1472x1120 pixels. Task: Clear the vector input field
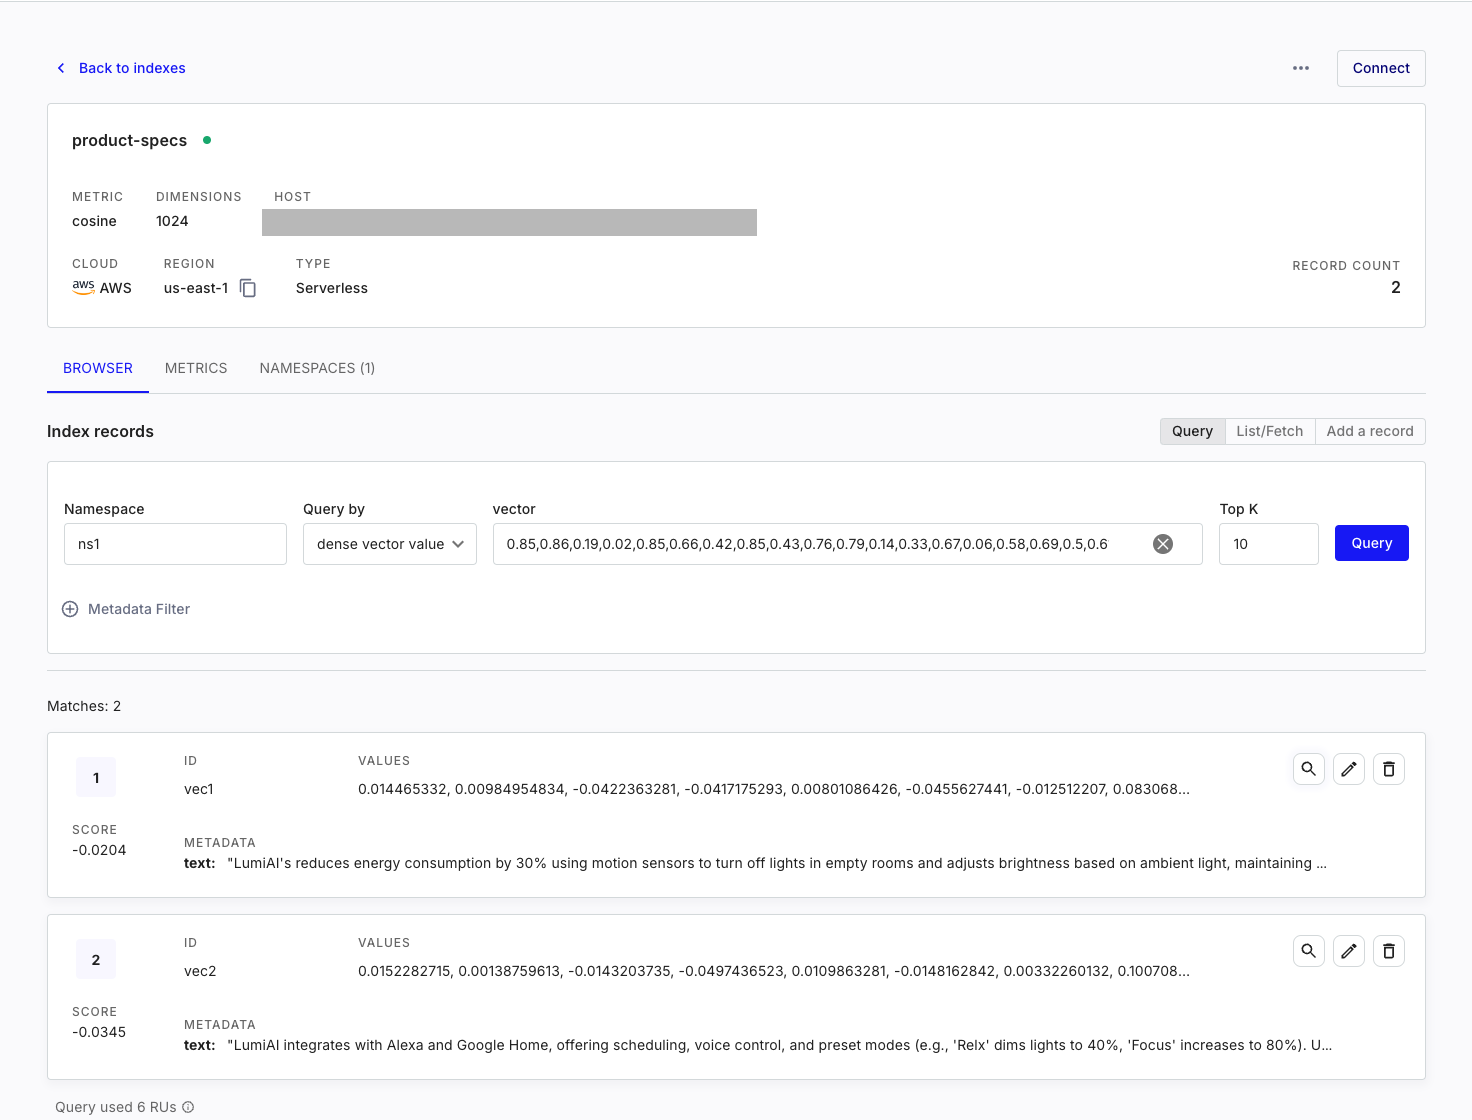pyautogui.click(x=1162, y=544)
